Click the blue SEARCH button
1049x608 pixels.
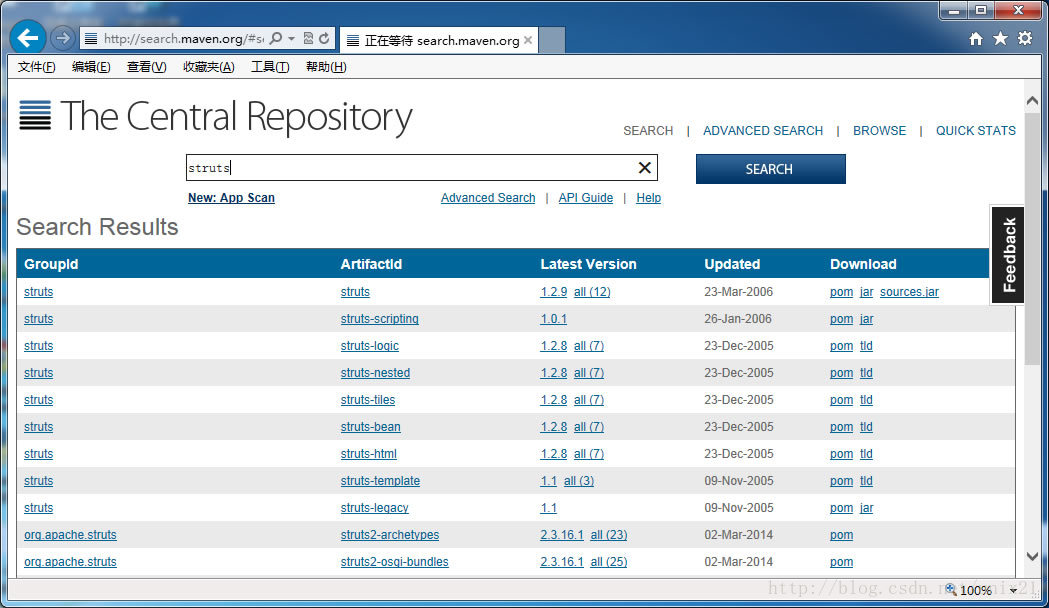(x=771, y=169)
